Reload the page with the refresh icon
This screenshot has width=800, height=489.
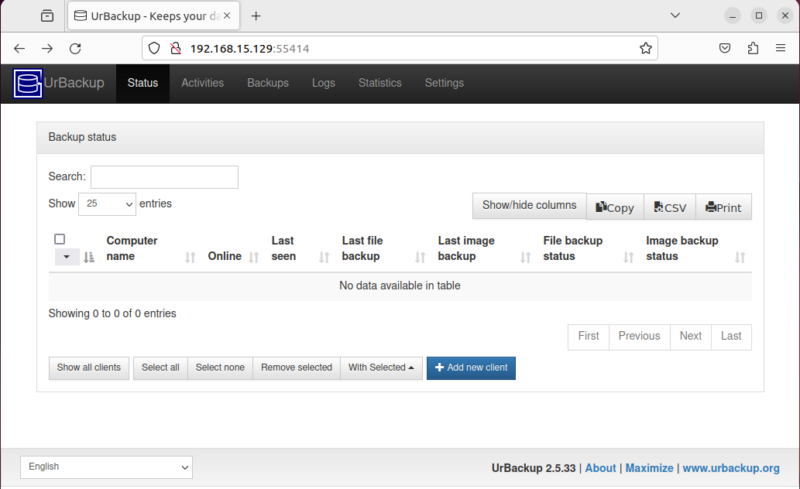tap(76, 48)
